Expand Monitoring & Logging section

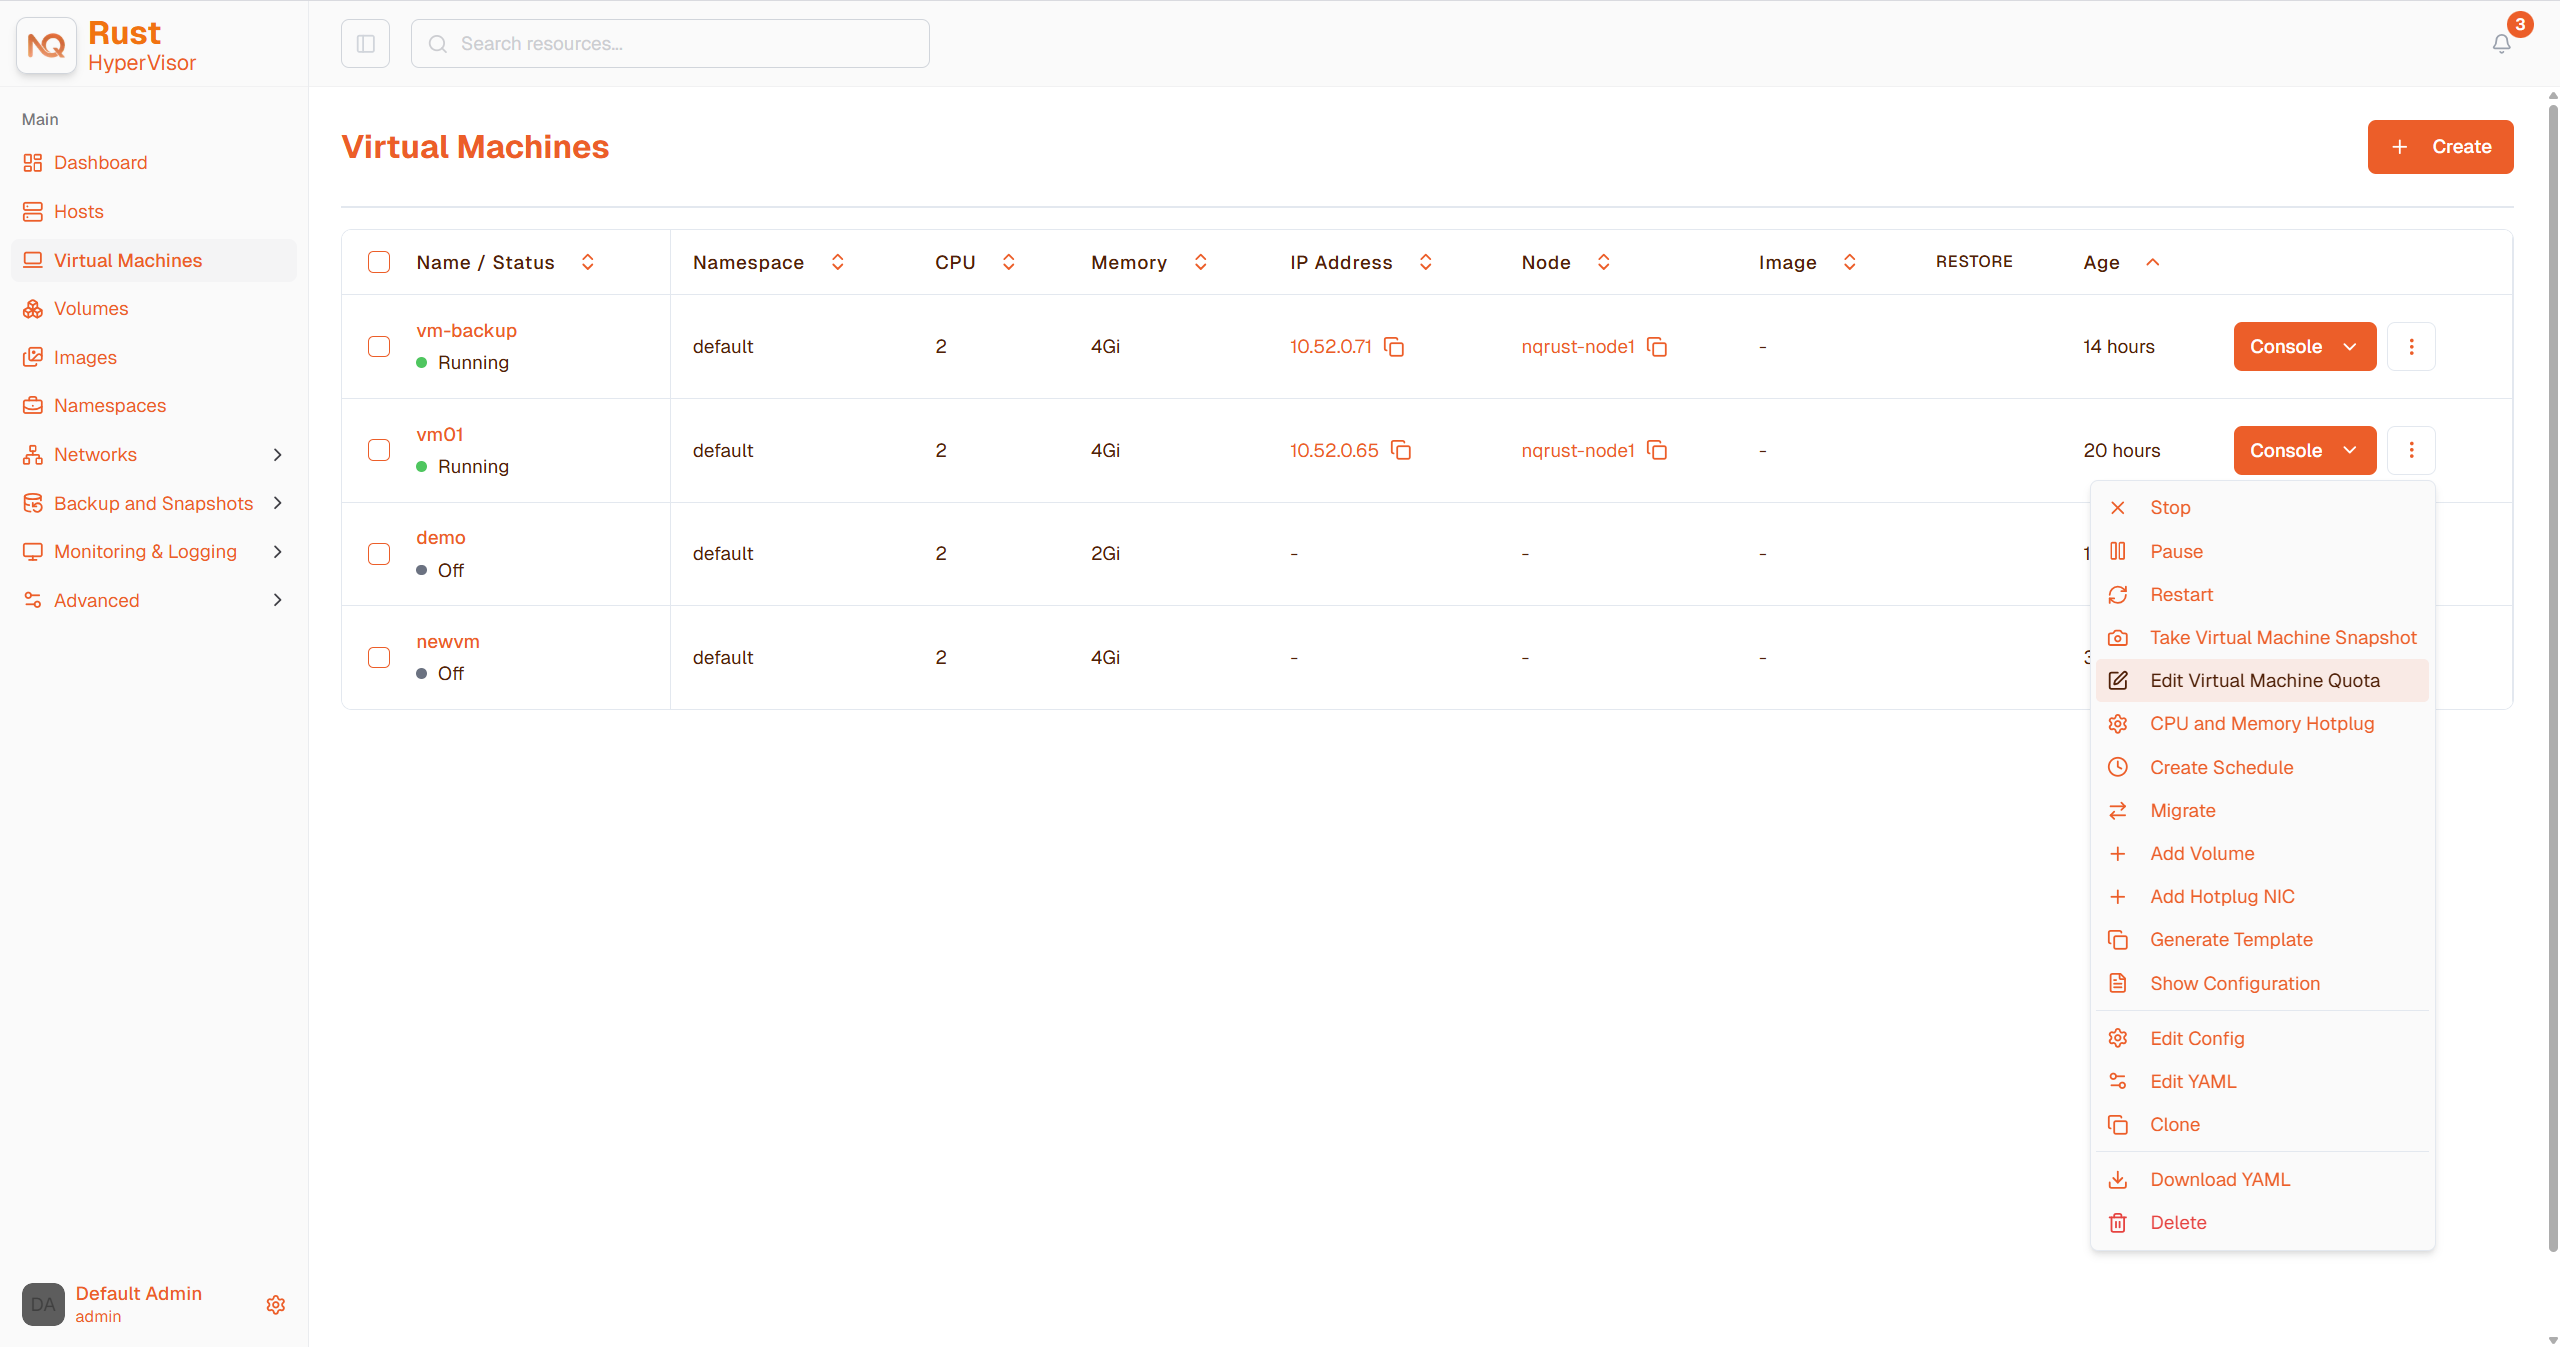(277, 552)
